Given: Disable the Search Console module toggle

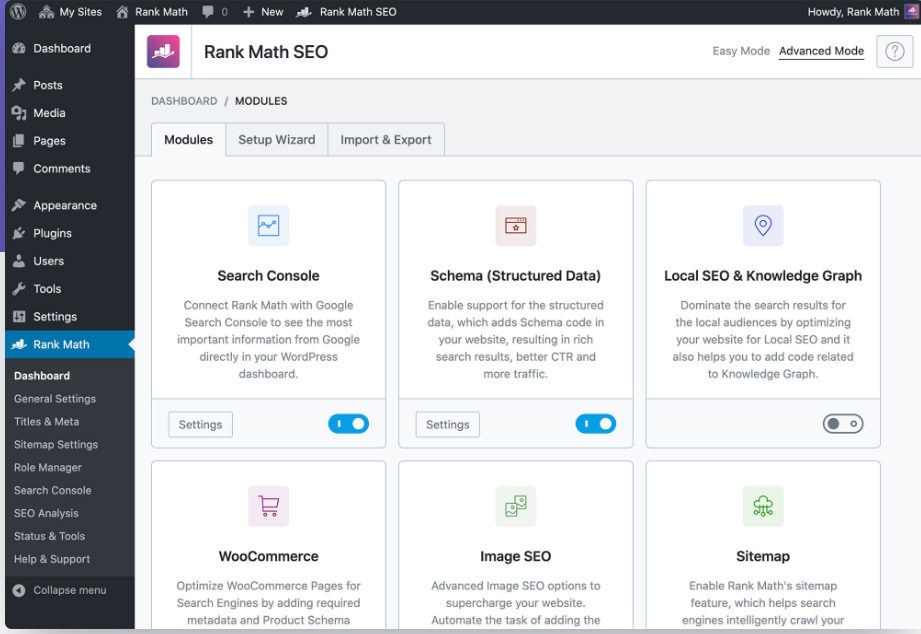Looking at the screenshot, I should (348, 424).
